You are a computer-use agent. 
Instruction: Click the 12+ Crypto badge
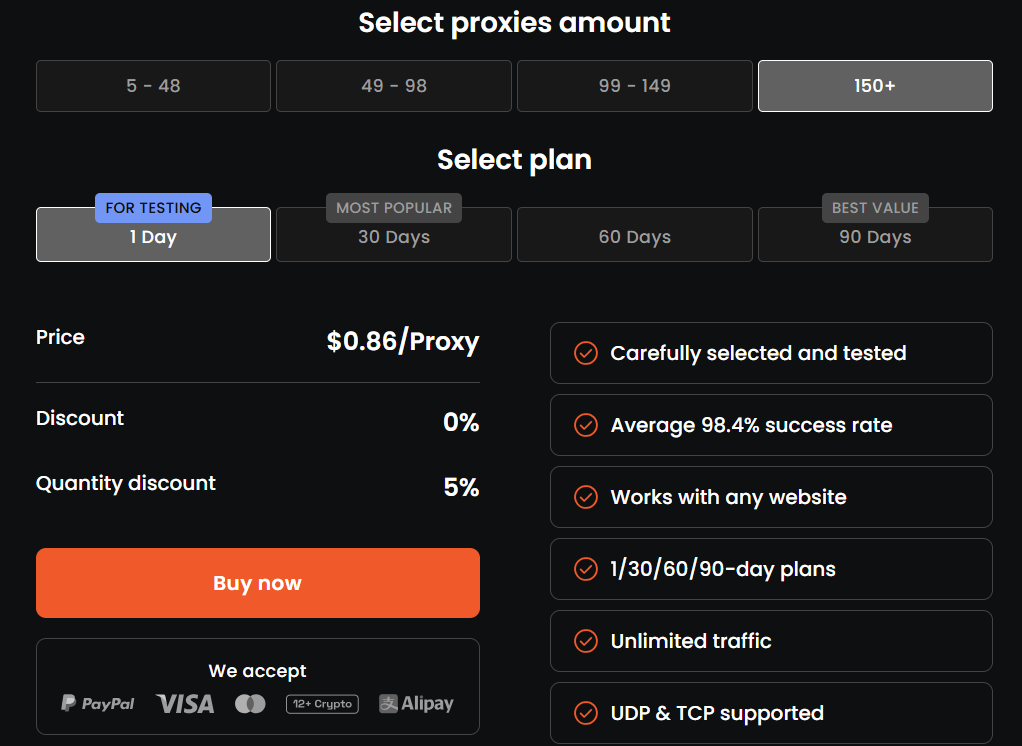321,704
